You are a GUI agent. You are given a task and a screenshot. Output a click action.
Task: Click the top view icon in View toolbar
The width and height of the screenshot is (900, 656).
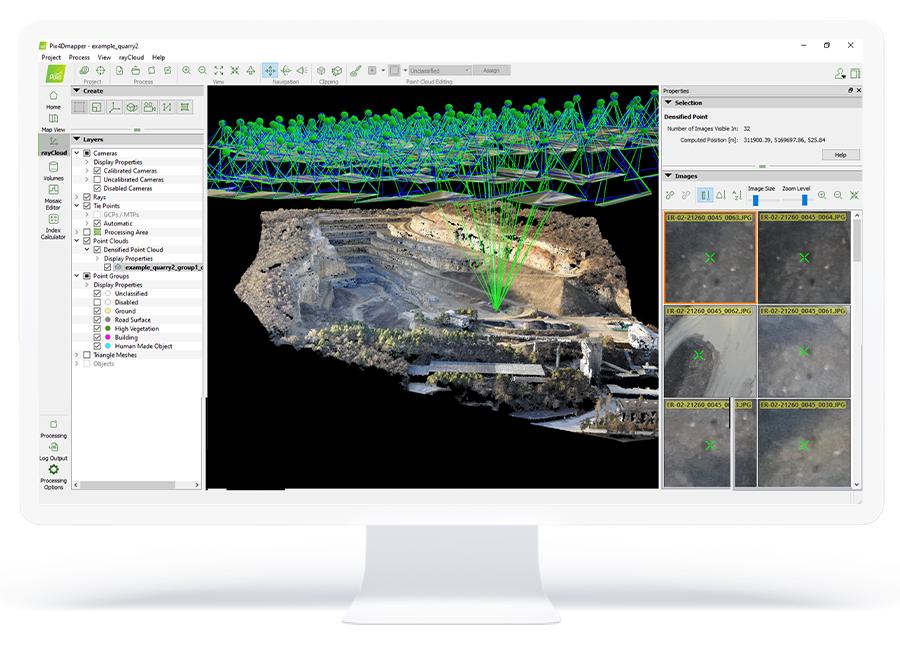pos(251,71)
